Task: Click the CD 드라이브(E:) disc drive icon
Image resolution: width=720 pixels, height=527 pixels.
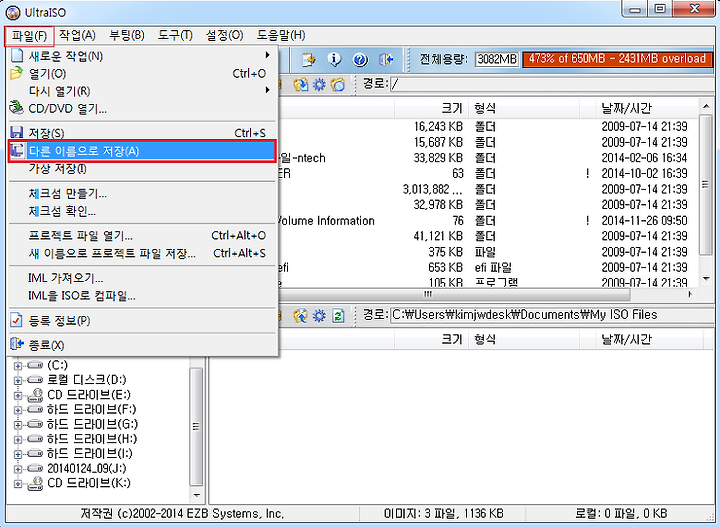Action: [x=35, y=394]
